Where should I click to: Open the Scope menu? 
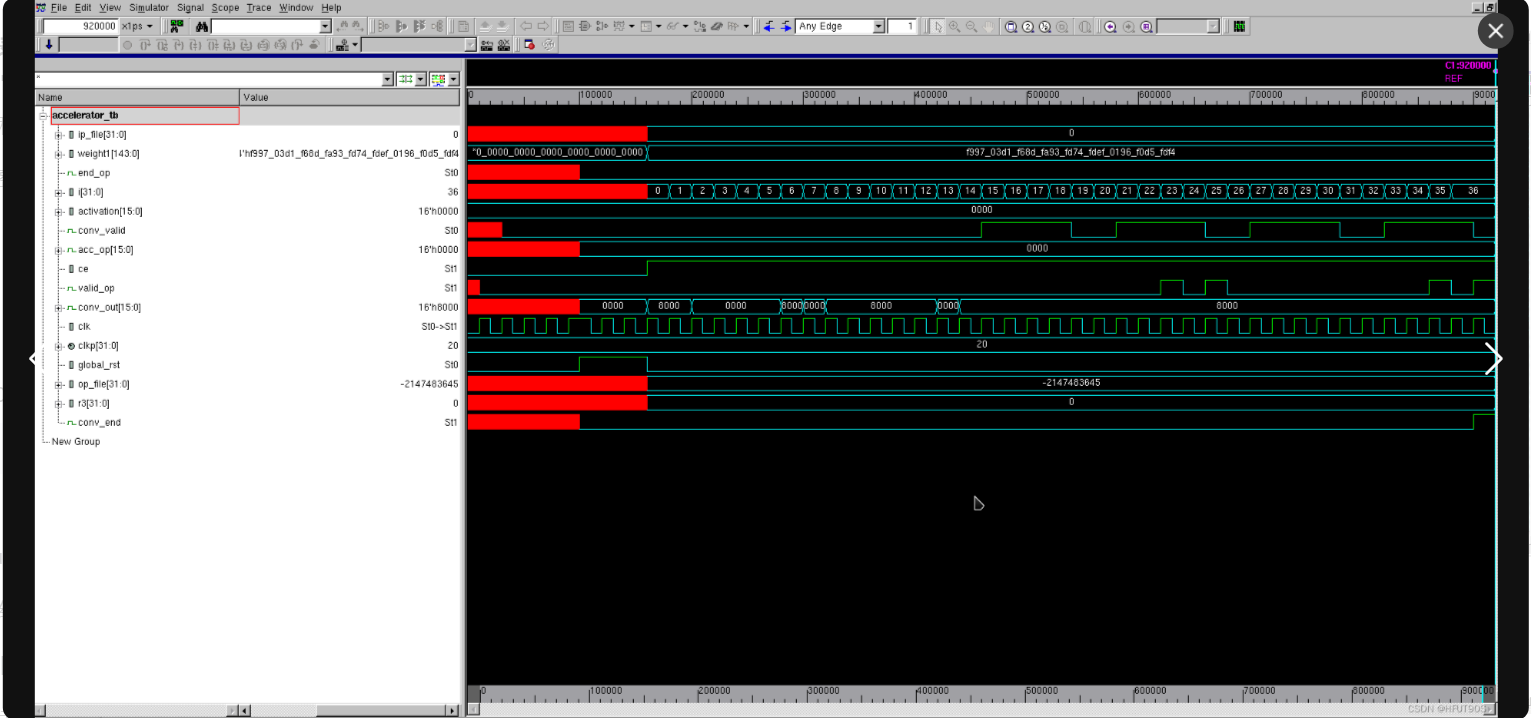pyautogui.click(x=225, y=8)
